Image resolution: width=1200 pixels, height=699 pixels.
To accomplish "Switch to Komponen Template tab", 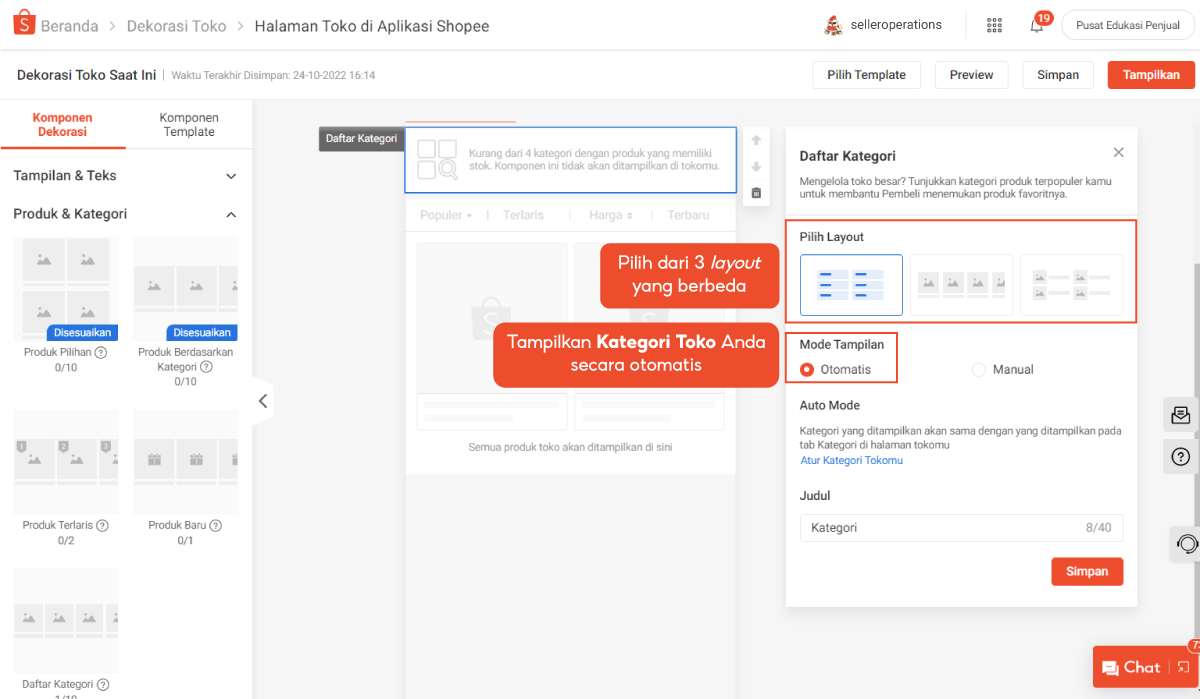I will (189, 125).
